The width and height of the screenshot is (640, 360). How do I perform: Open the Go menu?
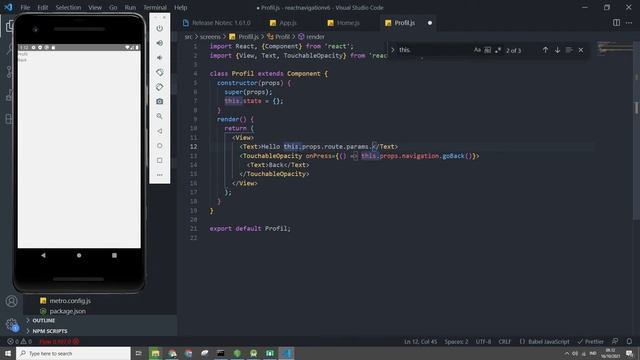pyautogui.click(x=113, y=7)
